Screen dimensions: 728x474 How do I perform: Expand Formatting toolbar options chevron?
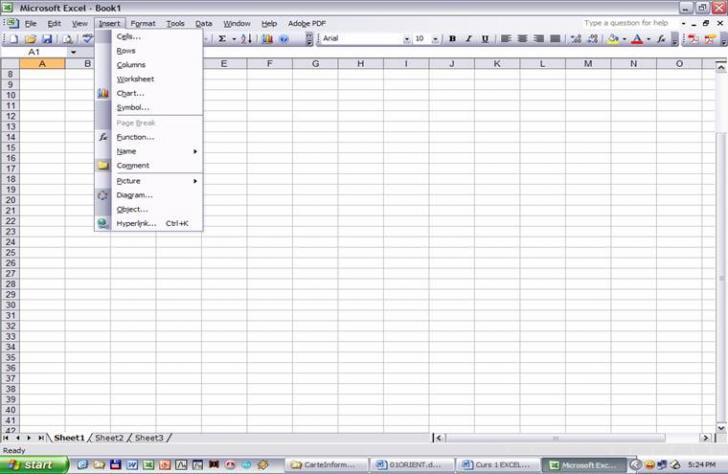675,39
